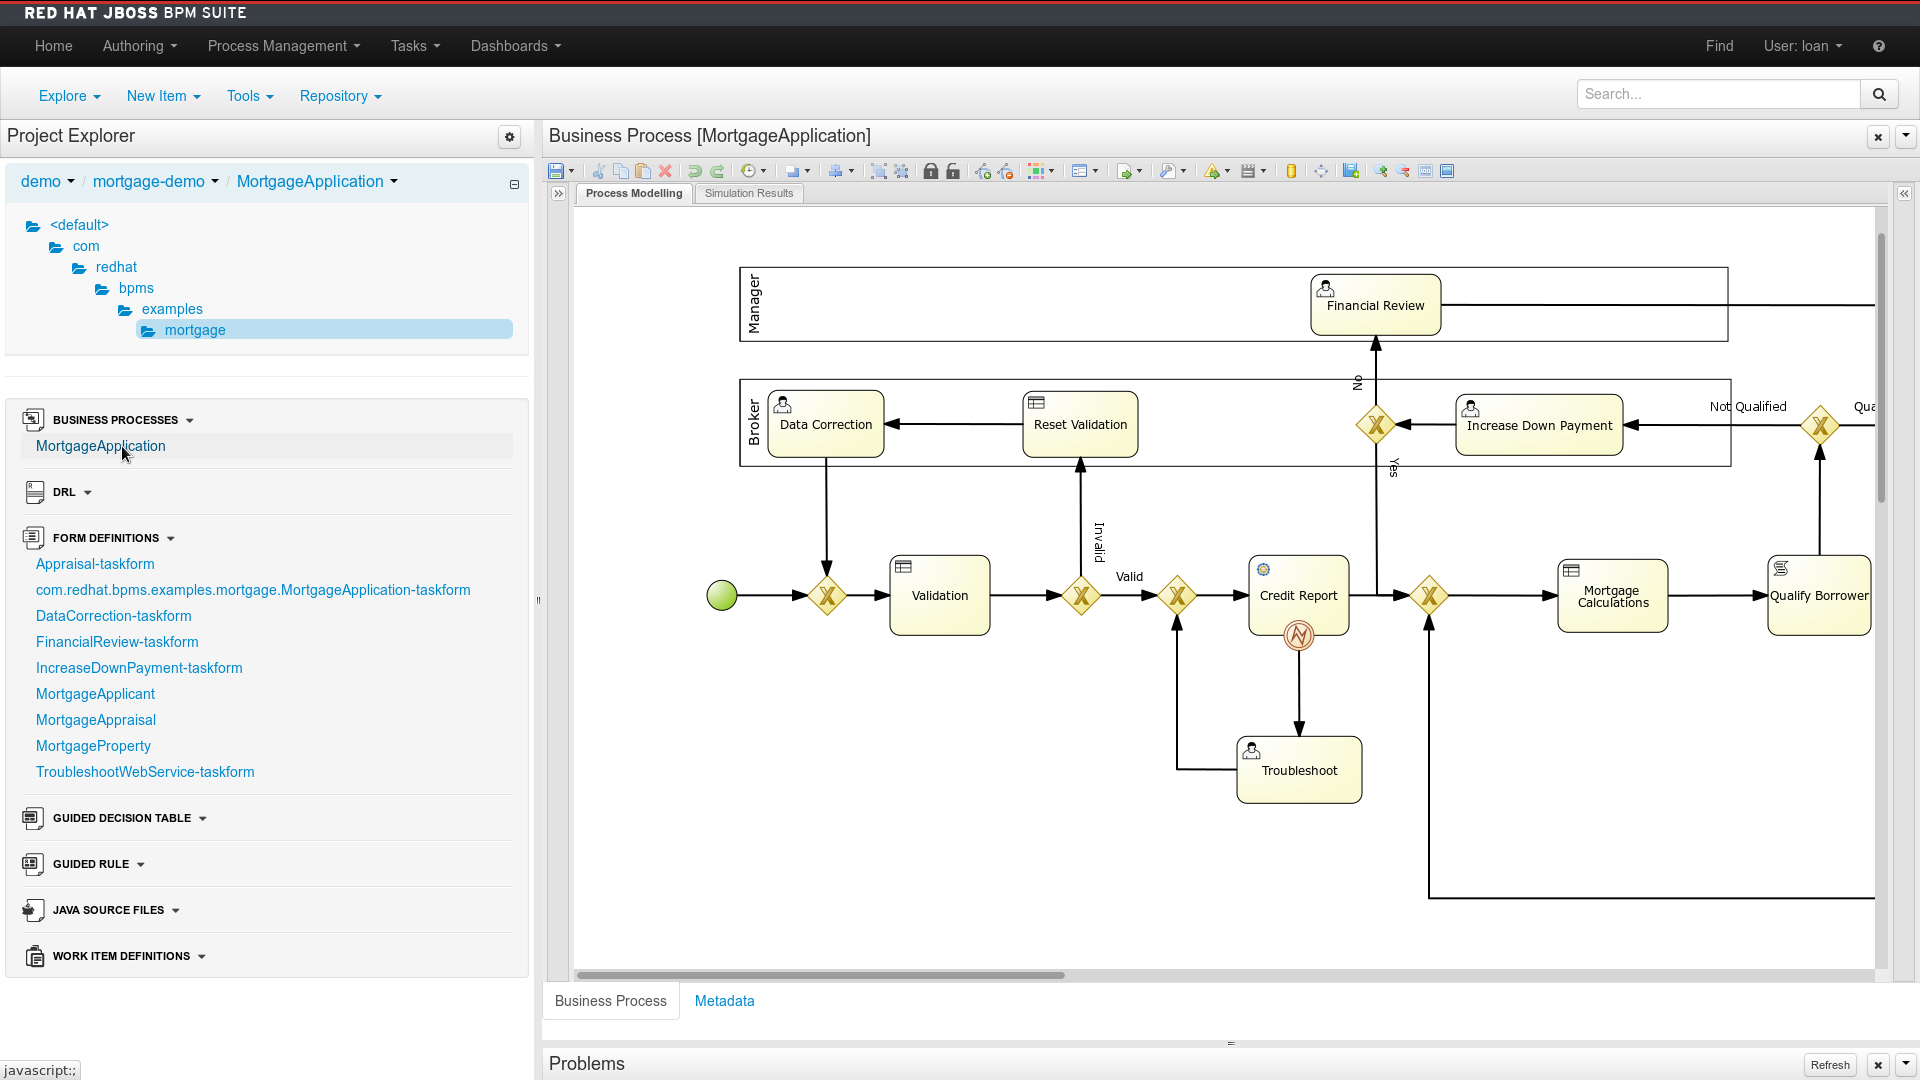This screenshot has width=1920, height=1080.
Task: Click the Paste clipboard icon
Action: click(643, 171)
